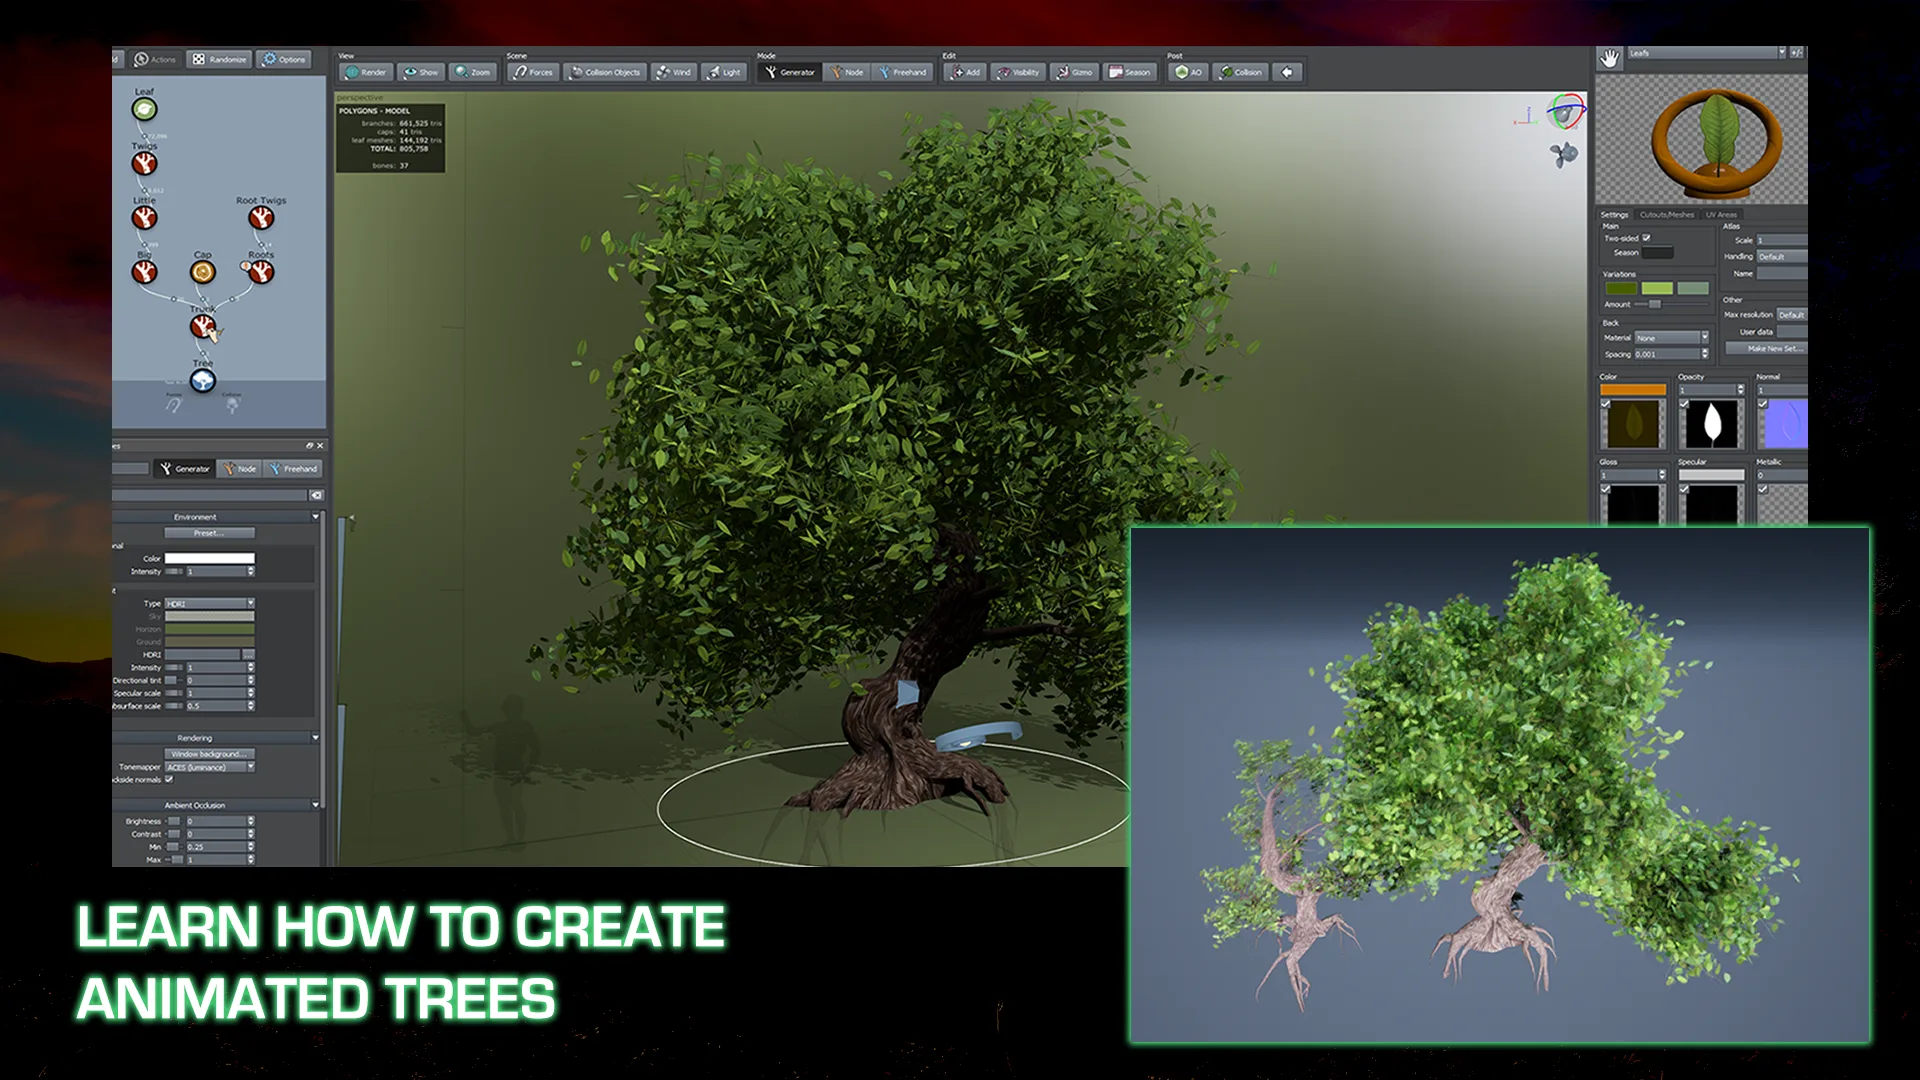The height and width of the screenshot is (1080, 1920).
Task: Toggle the Wind scene icon
Action: coord(673,72)
